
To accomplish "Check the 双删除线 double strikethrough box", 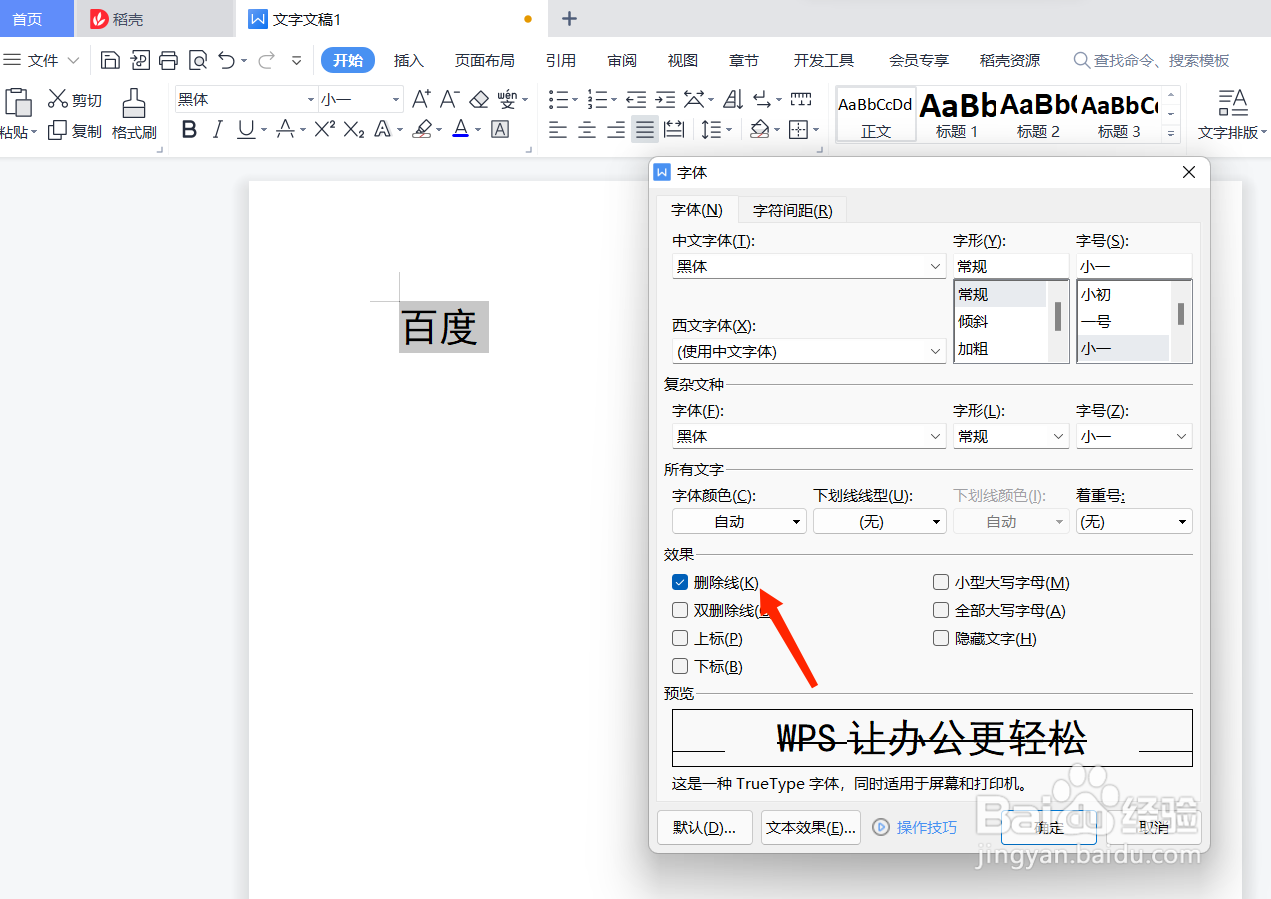I will coord(680,610).
